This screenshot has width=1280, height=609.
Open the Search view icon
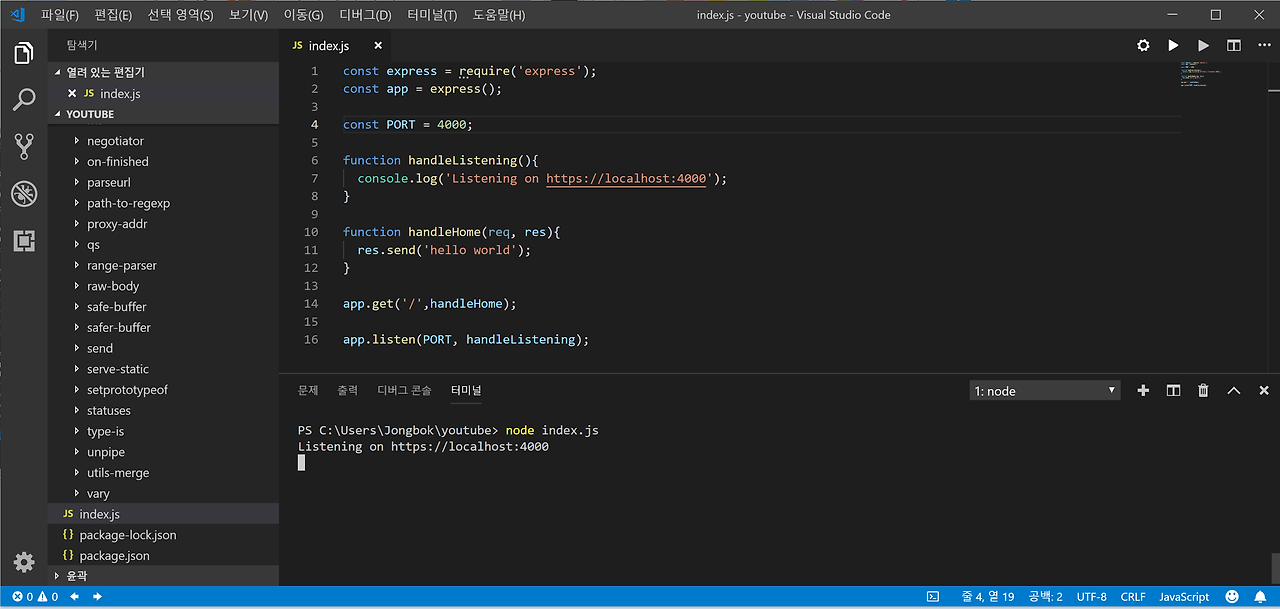pyautogui.click(x=24, y=100)
